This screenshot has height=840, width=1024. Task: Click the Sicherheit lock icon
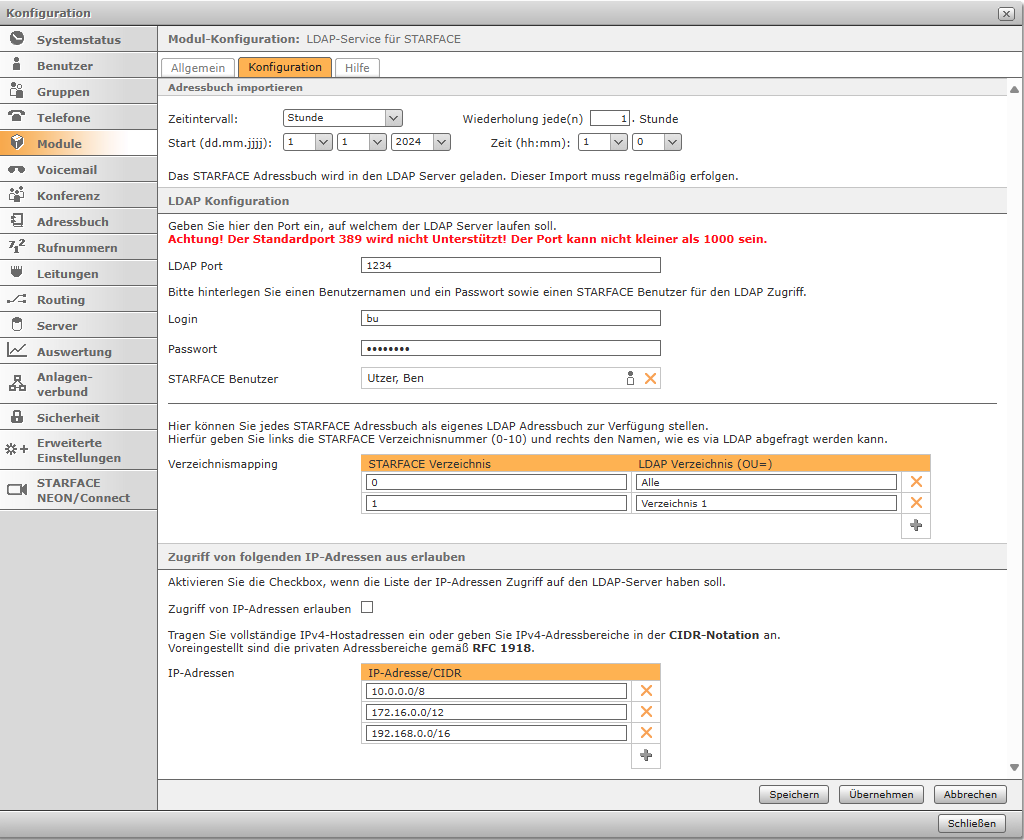pos(17,417)
